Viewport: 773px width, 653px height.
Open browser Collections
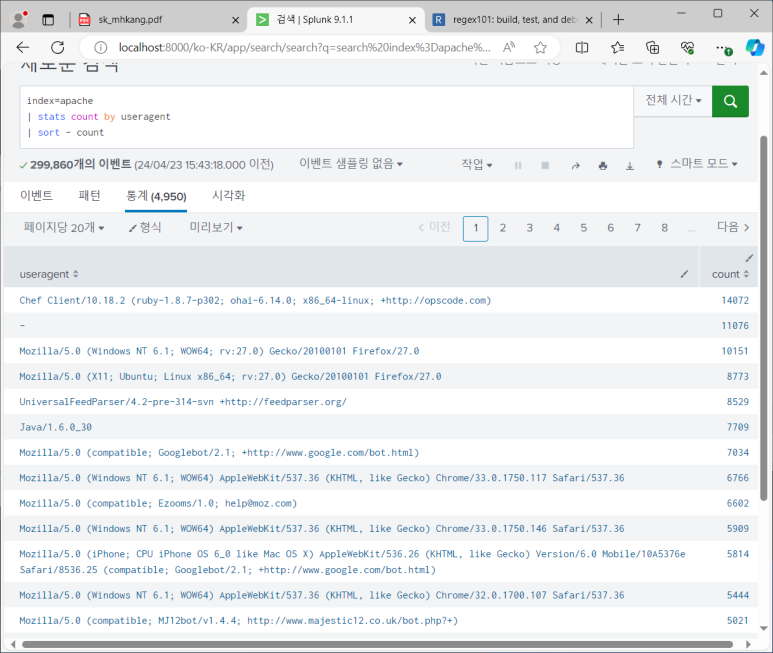point(652,47)
